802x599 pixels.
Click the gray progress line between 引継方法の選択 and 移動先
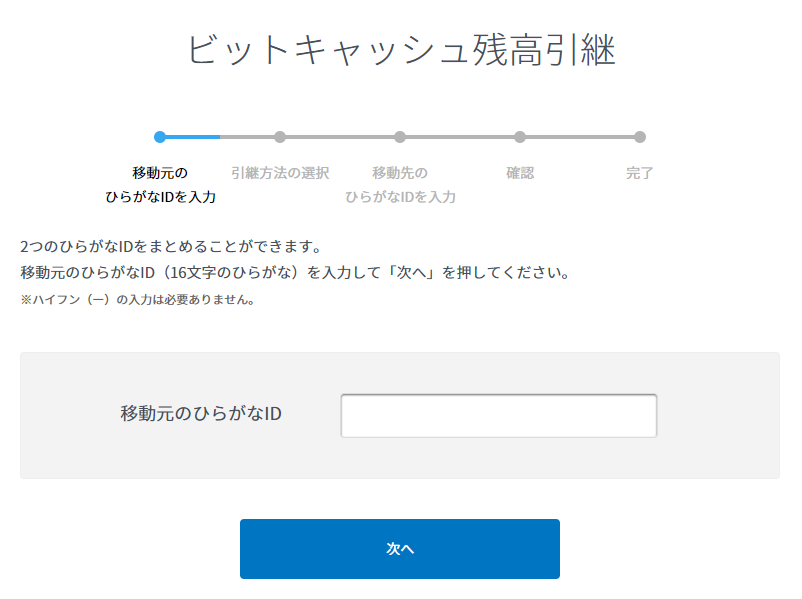[x=340, y=137]
